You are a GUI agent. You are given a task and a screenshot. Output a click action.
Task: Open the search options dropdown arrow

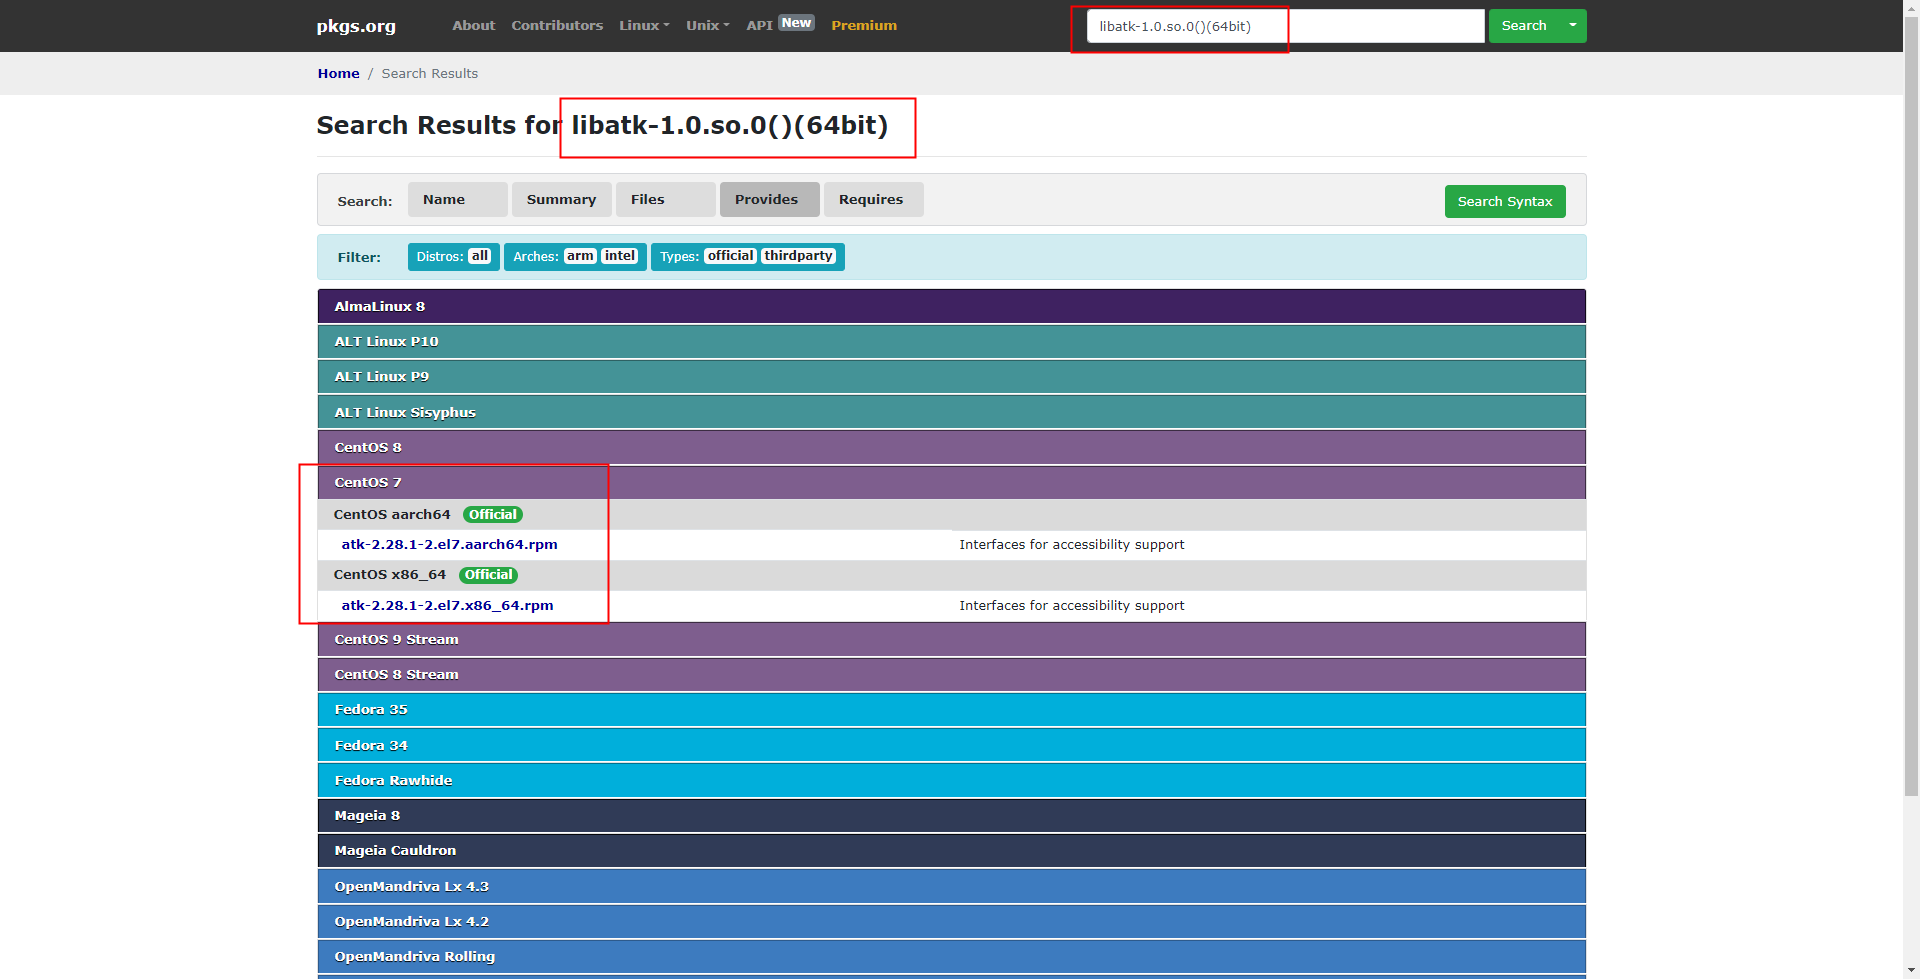point(1572,26)
